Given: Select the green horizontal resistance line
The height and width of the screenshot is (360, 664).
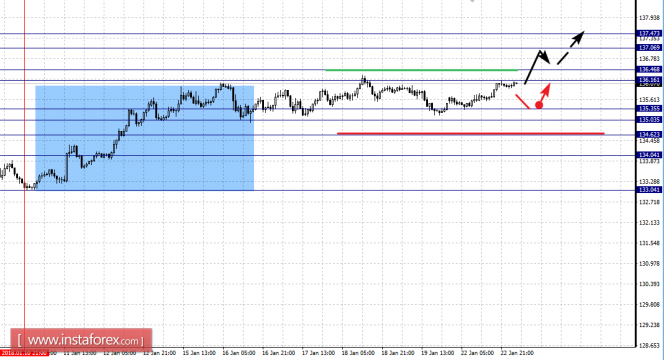Looking at the screenshot, I should 421,70.
